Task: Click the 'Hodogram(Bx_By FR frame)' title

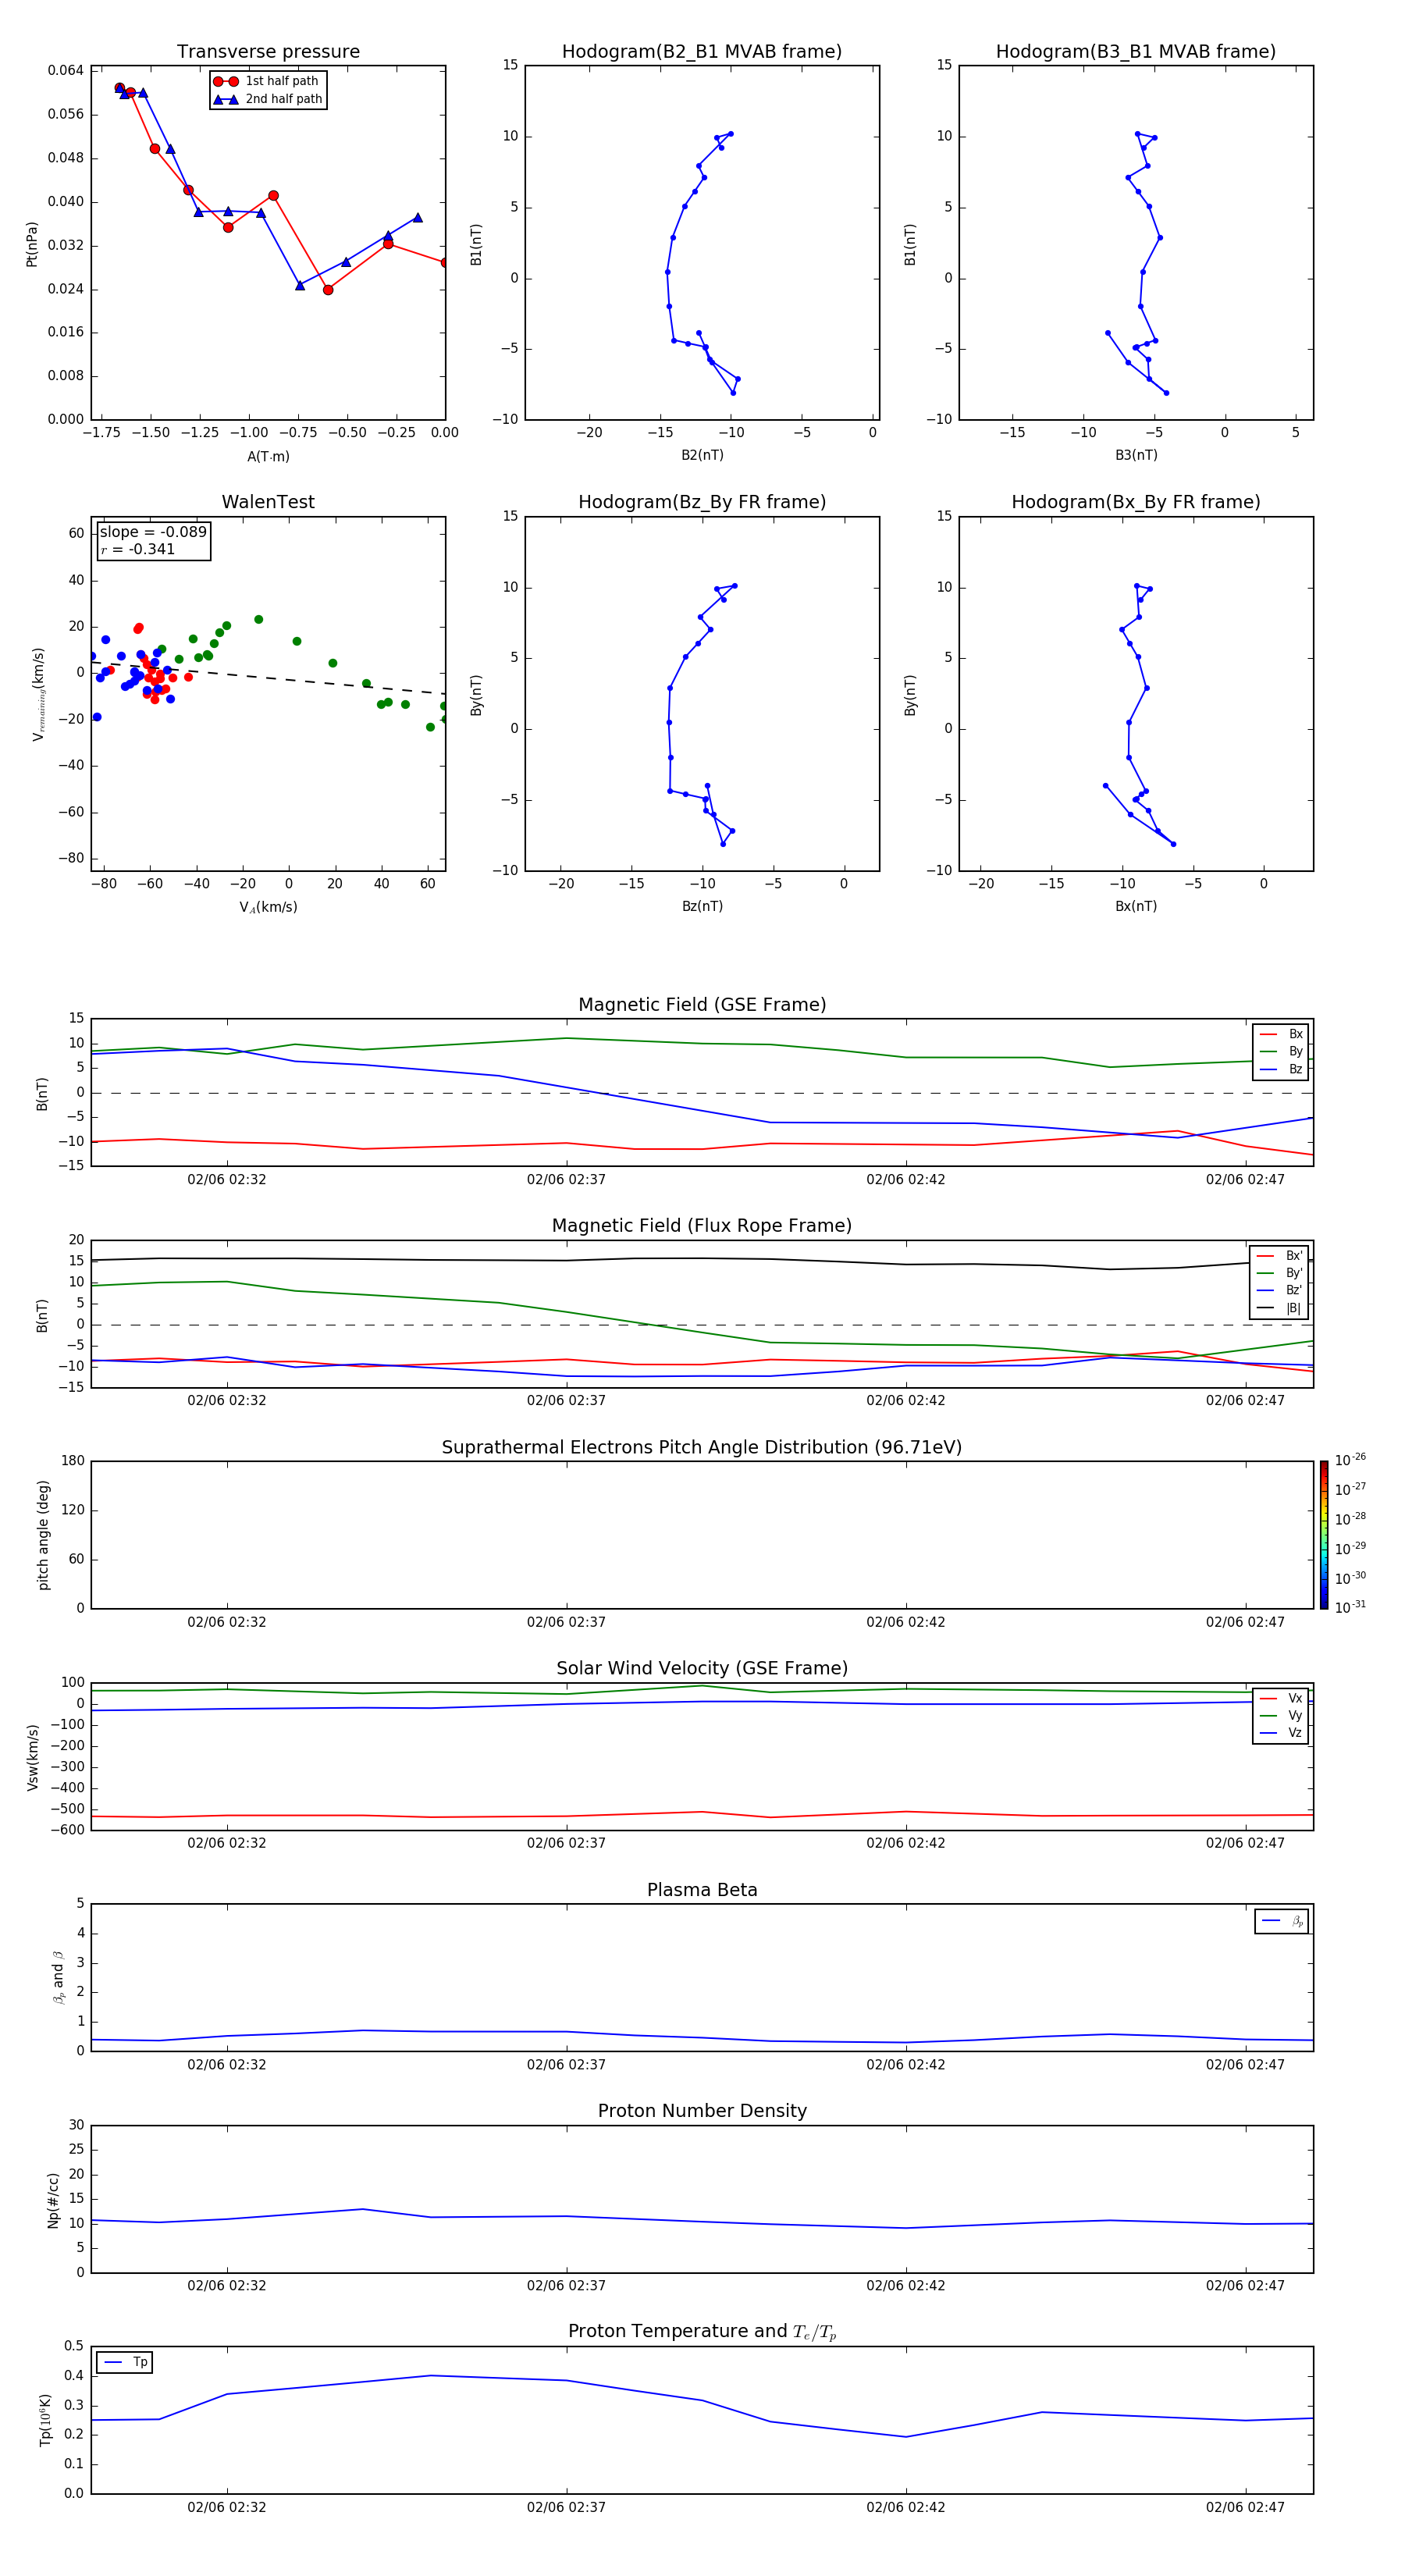Action: pyautogui.click(x=1136, y=502)
